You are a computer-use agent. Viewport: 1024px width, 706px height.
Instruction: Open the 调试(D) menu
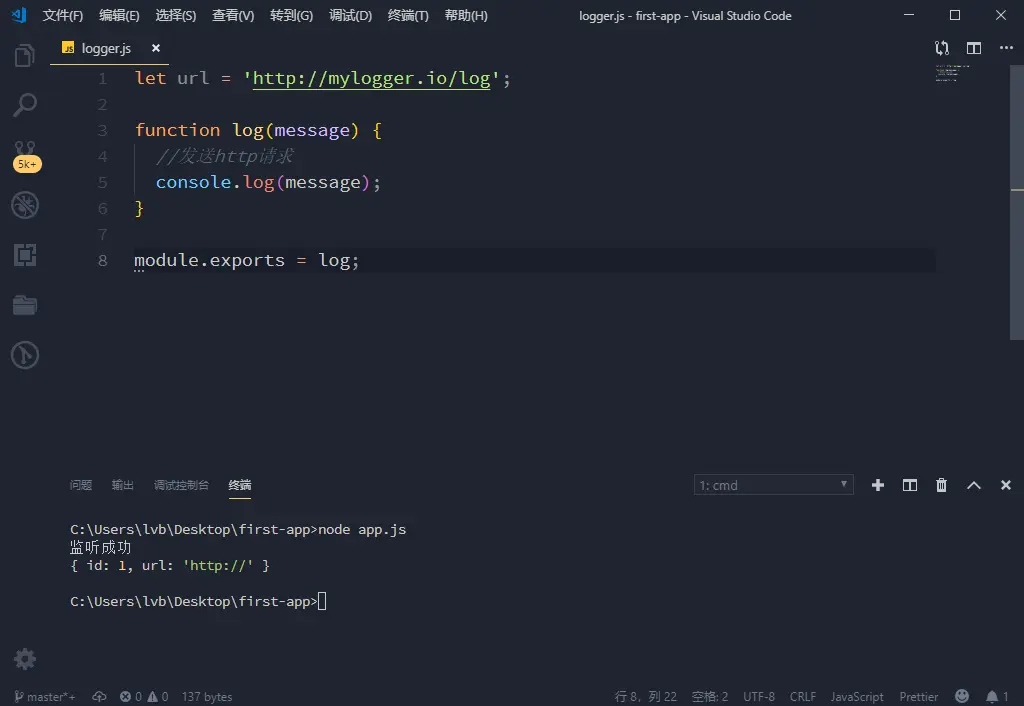click(350, 16)
